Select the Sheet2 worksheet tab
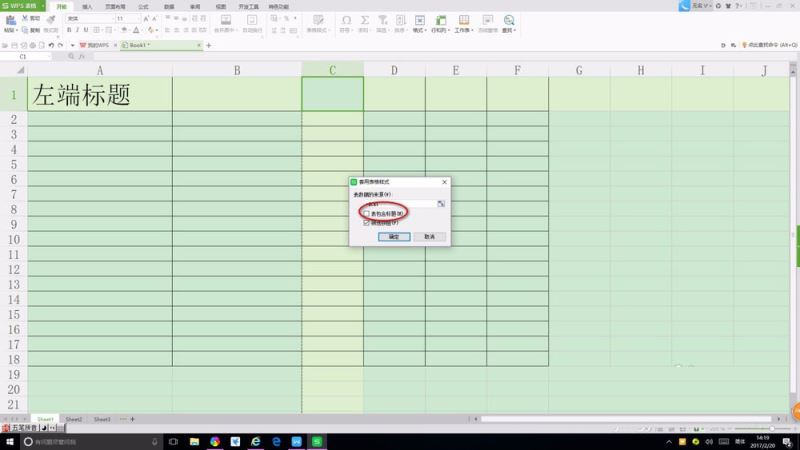This screenshot has height=450, width=800. click(x=73, y=419)
